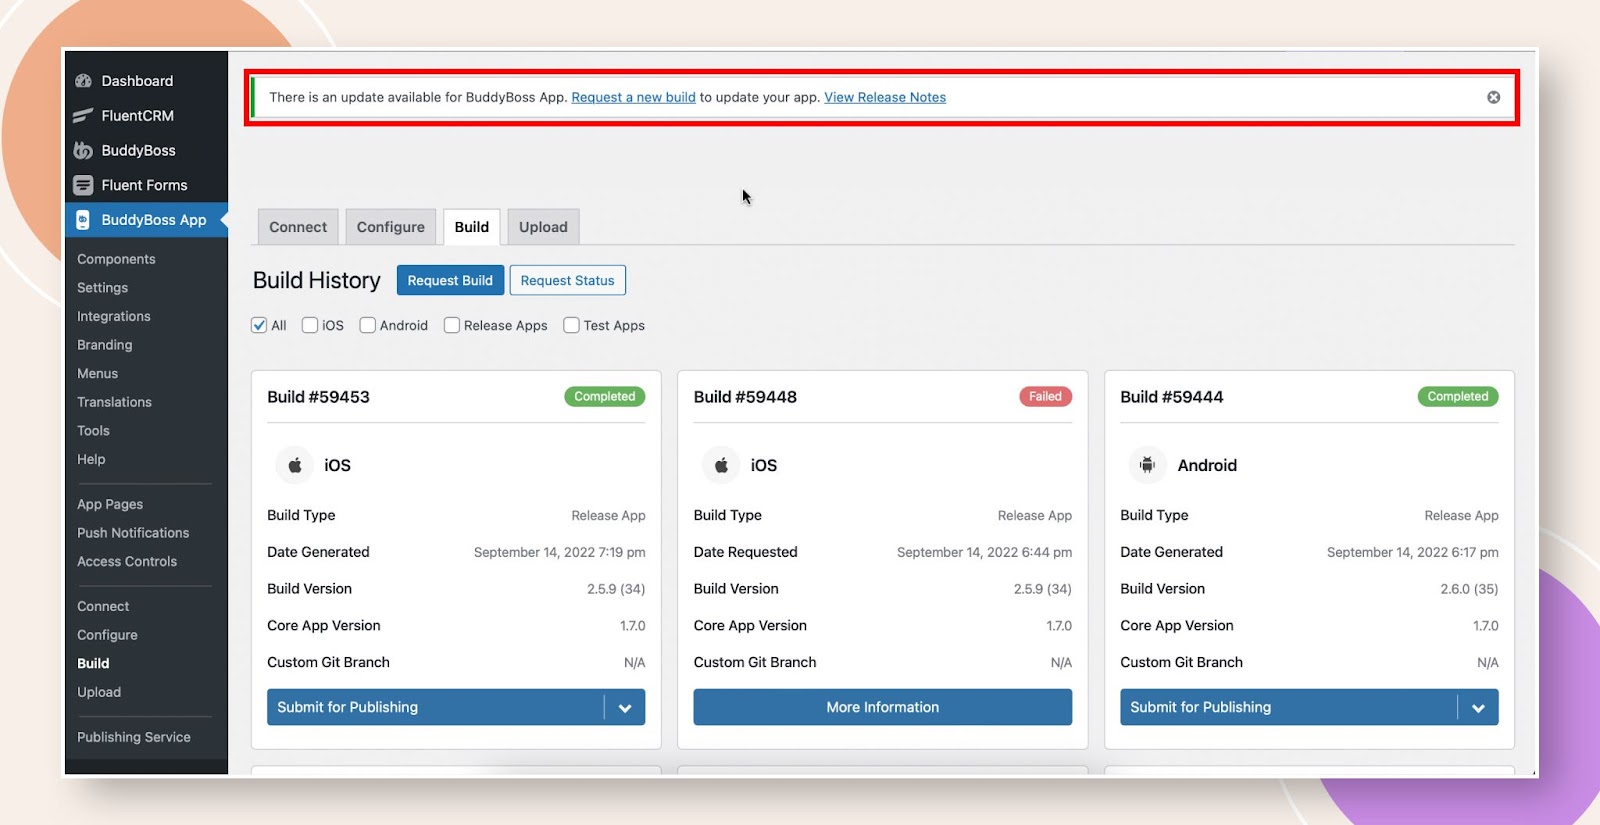Click the Dashboard gauge icon in sidebar
Screen dimensions: 1600x825
(x=84, y=81)
